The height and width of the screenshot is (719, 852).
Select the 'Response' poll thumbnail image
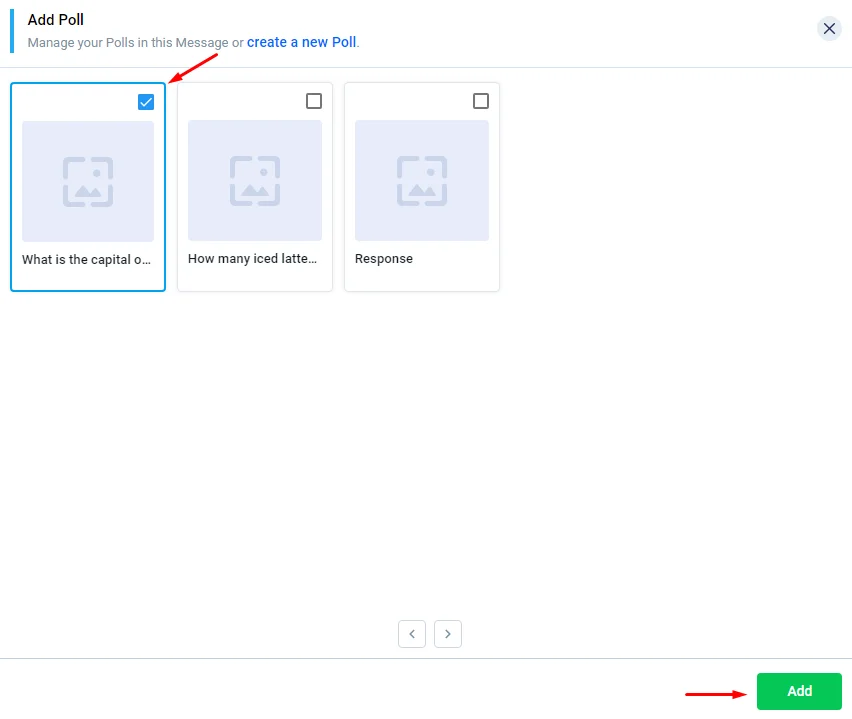[422, 180]
